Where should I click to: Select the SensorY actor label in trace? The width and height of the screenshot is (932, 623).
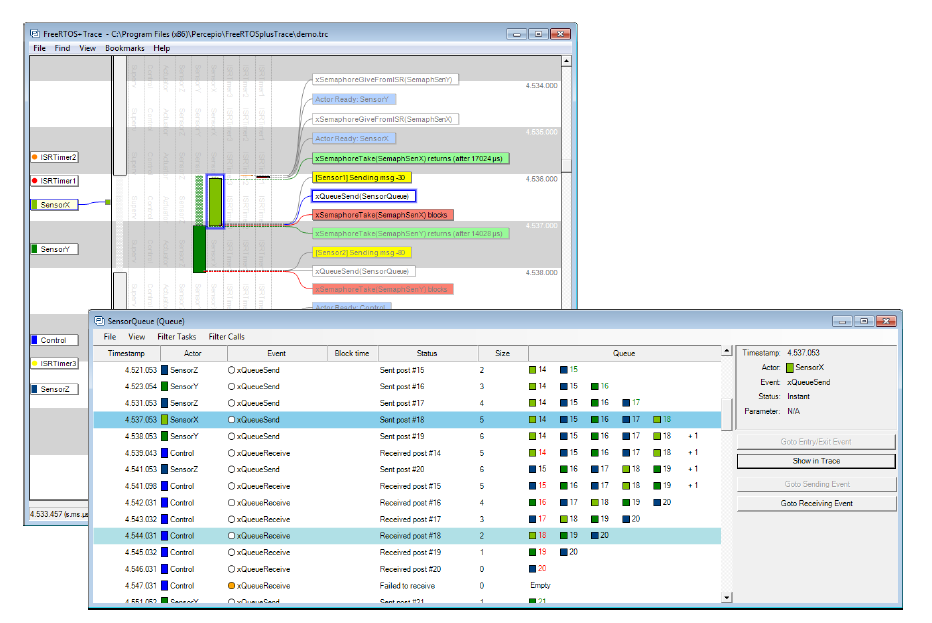[53, 249]
